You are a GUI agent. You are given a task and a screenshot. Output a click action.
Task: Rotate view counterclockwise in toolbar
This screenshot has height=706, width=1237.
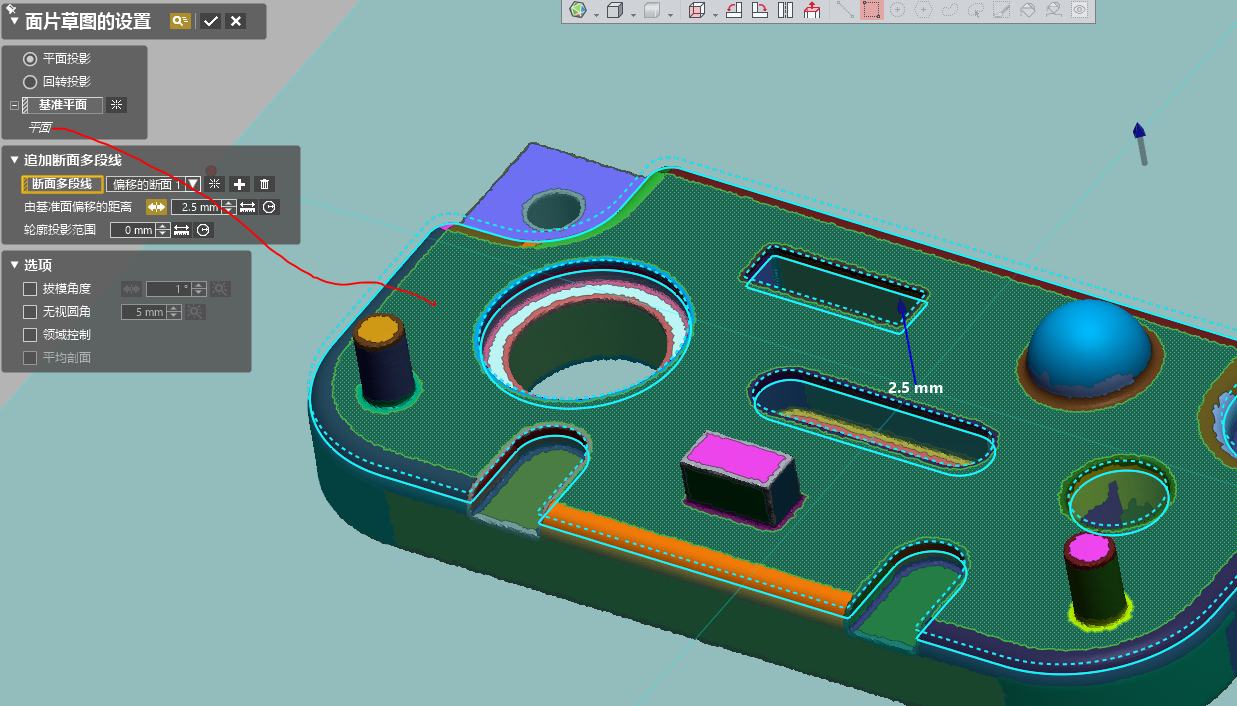pyautogui.click(x=733, y=10)
